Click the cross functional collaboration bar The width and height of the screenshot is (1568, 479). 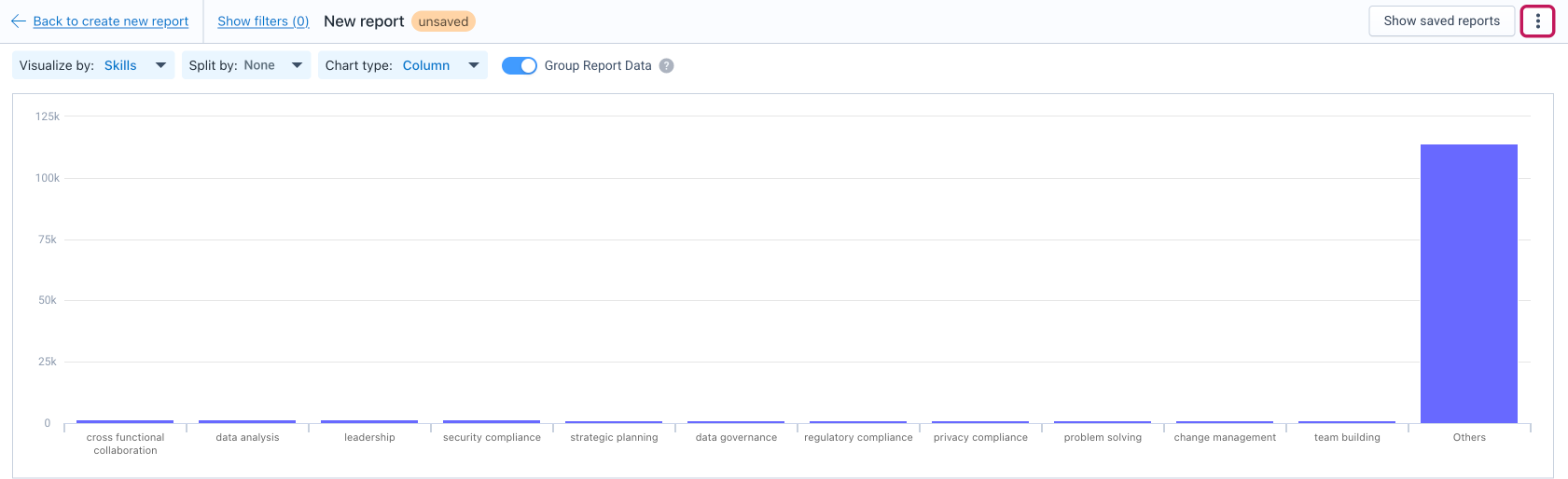[125, 421]
